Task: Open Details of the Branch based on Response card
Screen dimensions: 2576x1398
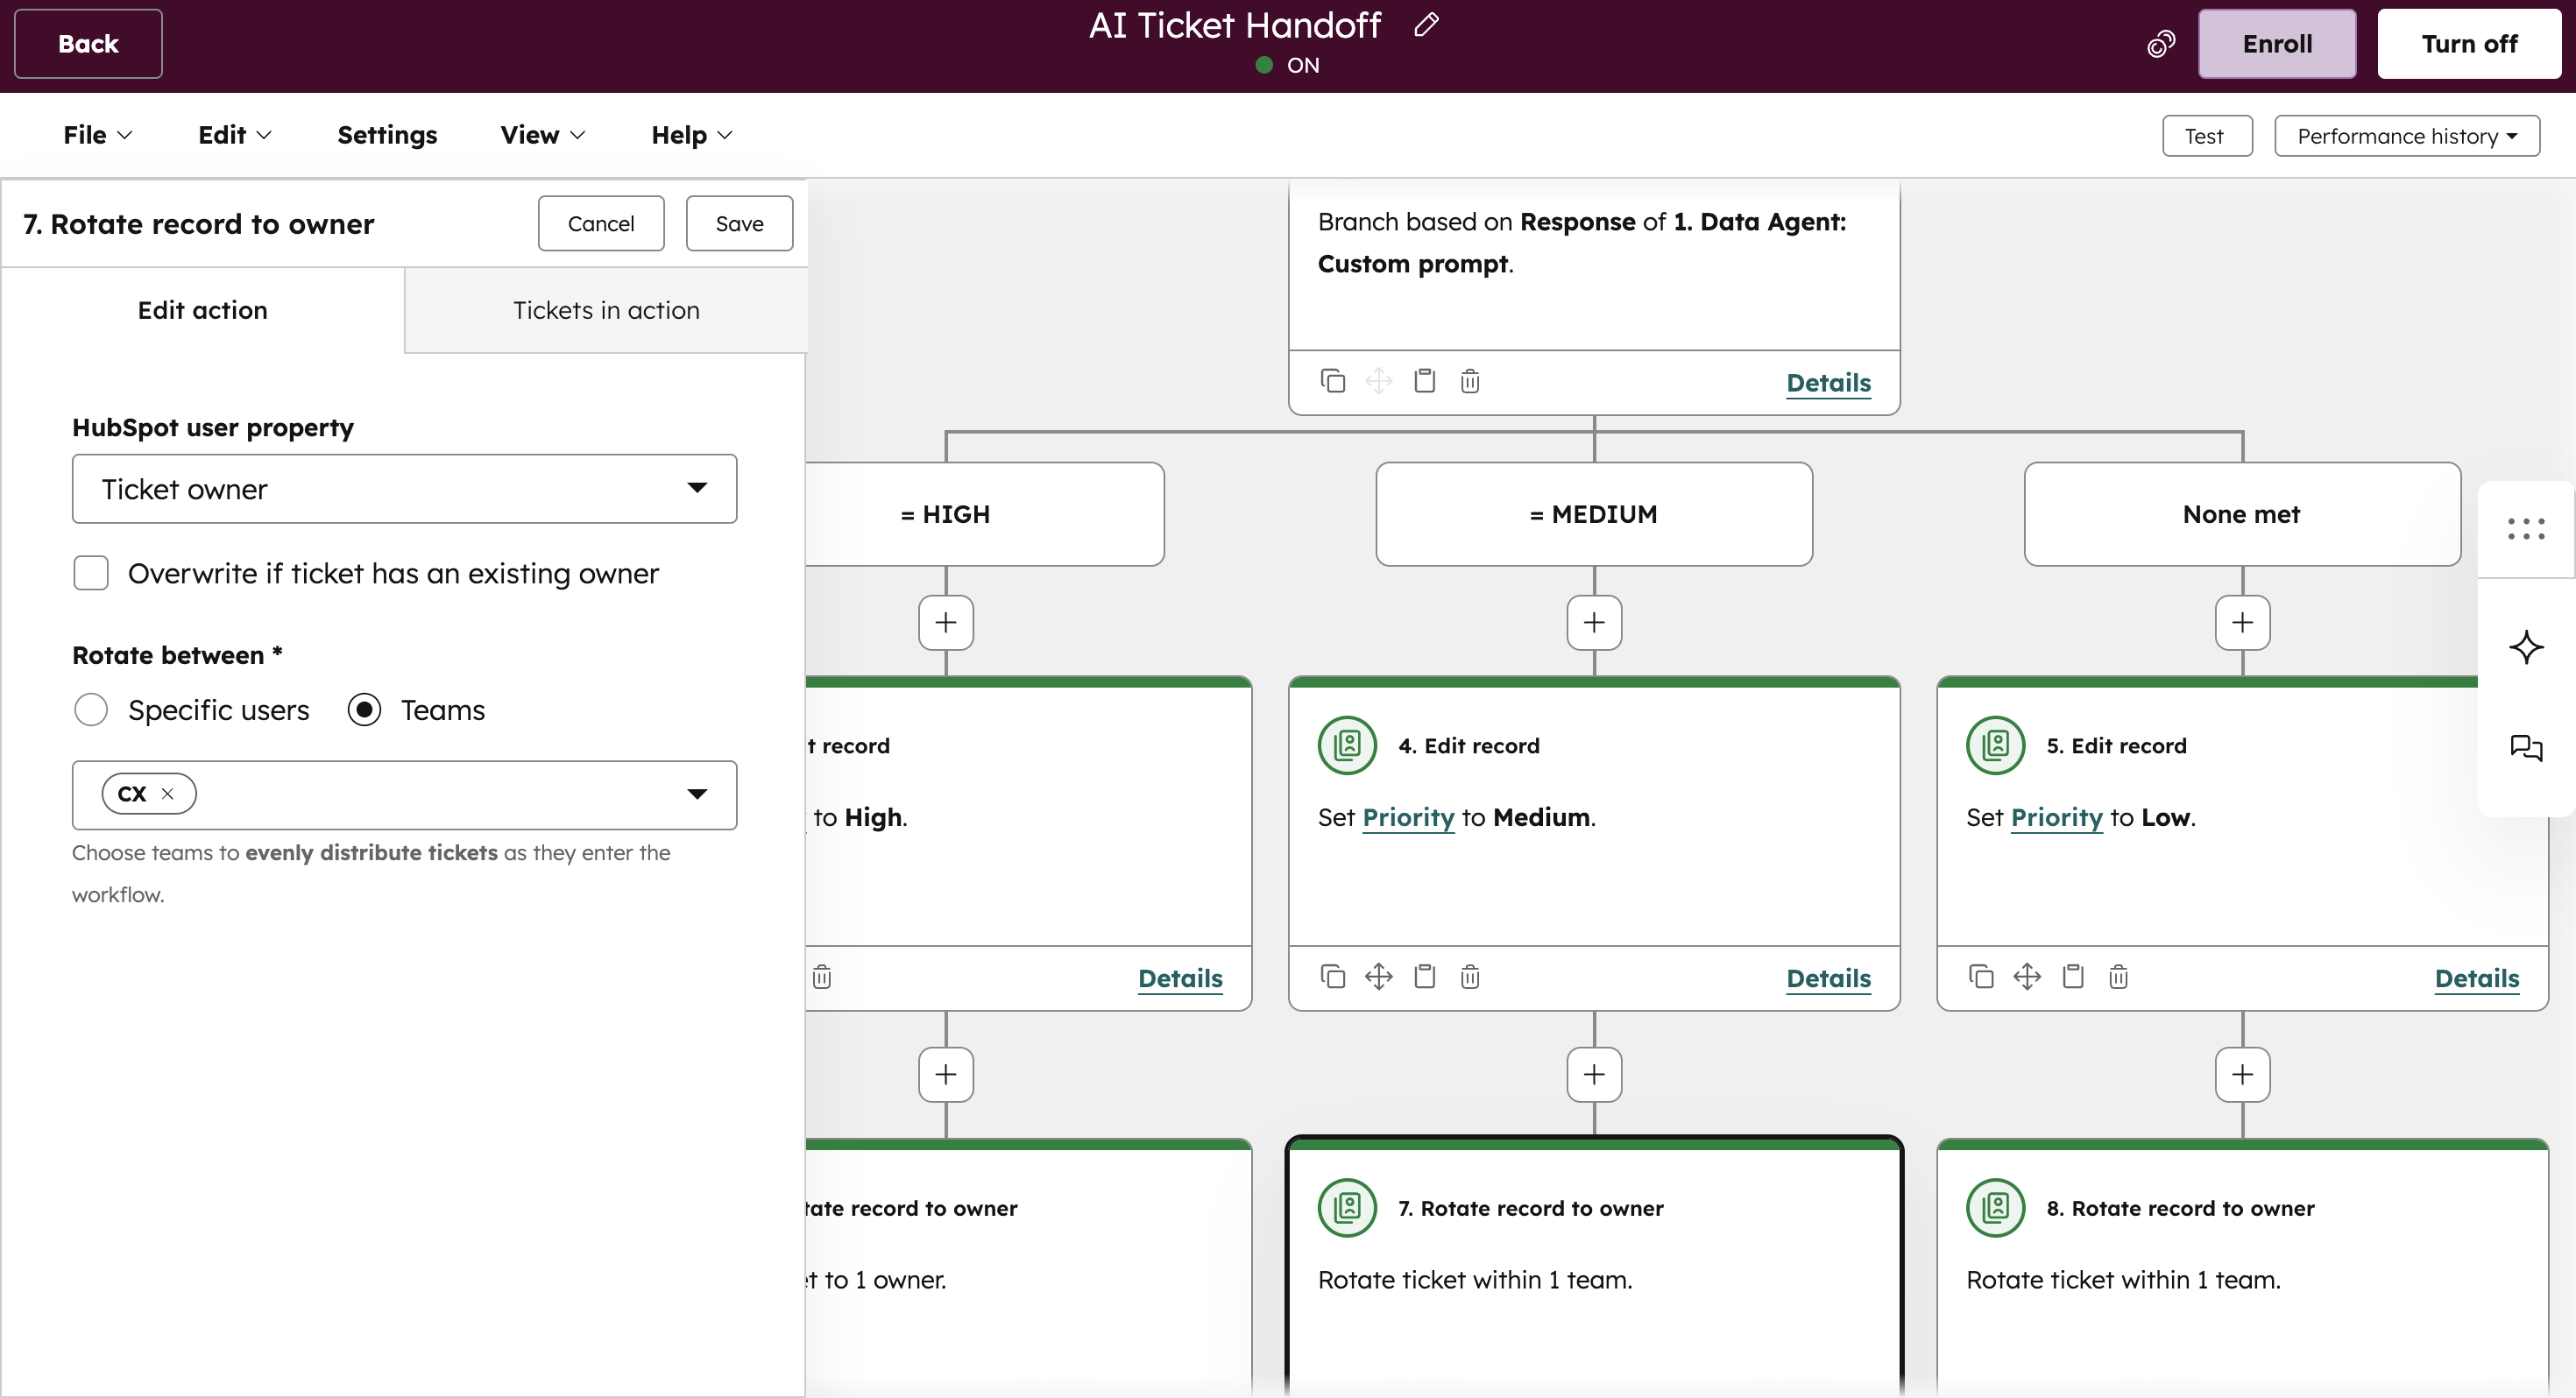Action: (x=1827, y=383)
